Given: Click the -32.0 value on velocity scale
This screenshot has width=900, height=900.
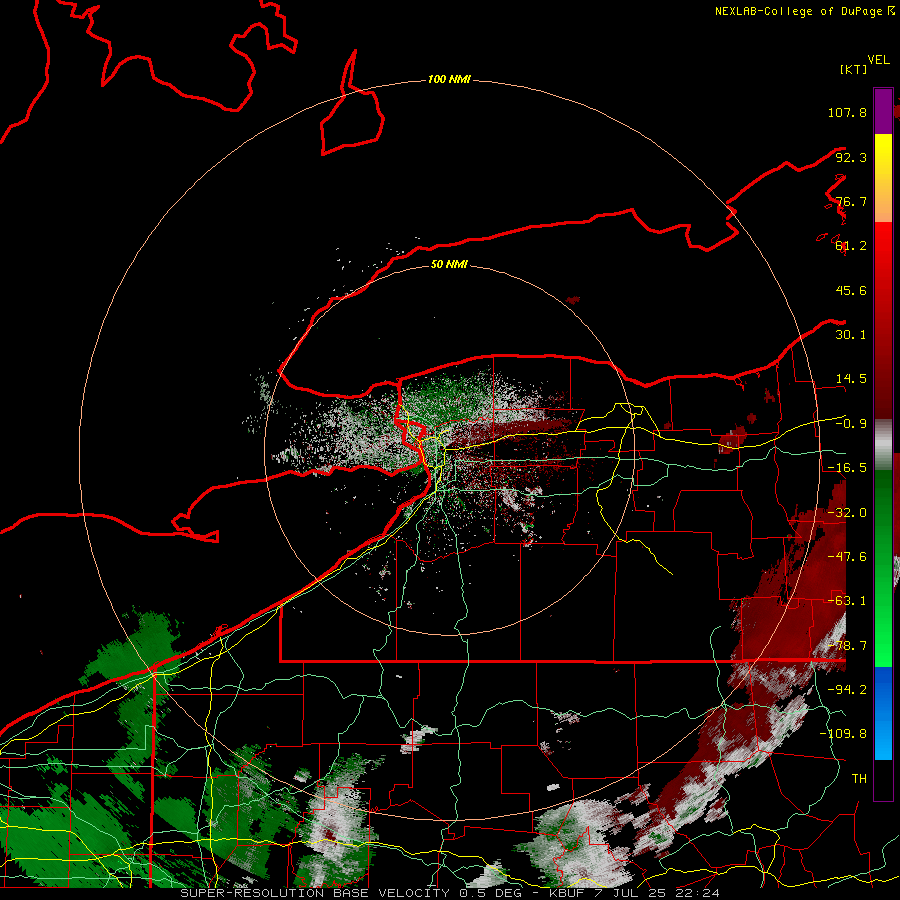Looking at the screenshot, I should click(847, 513).
